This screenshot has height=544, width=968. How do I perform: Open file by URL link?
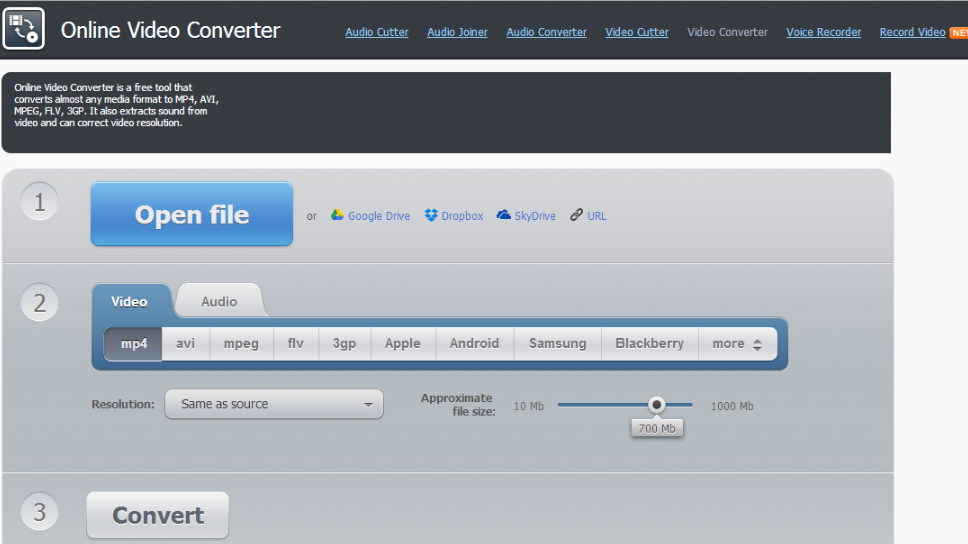pos(596,216)
